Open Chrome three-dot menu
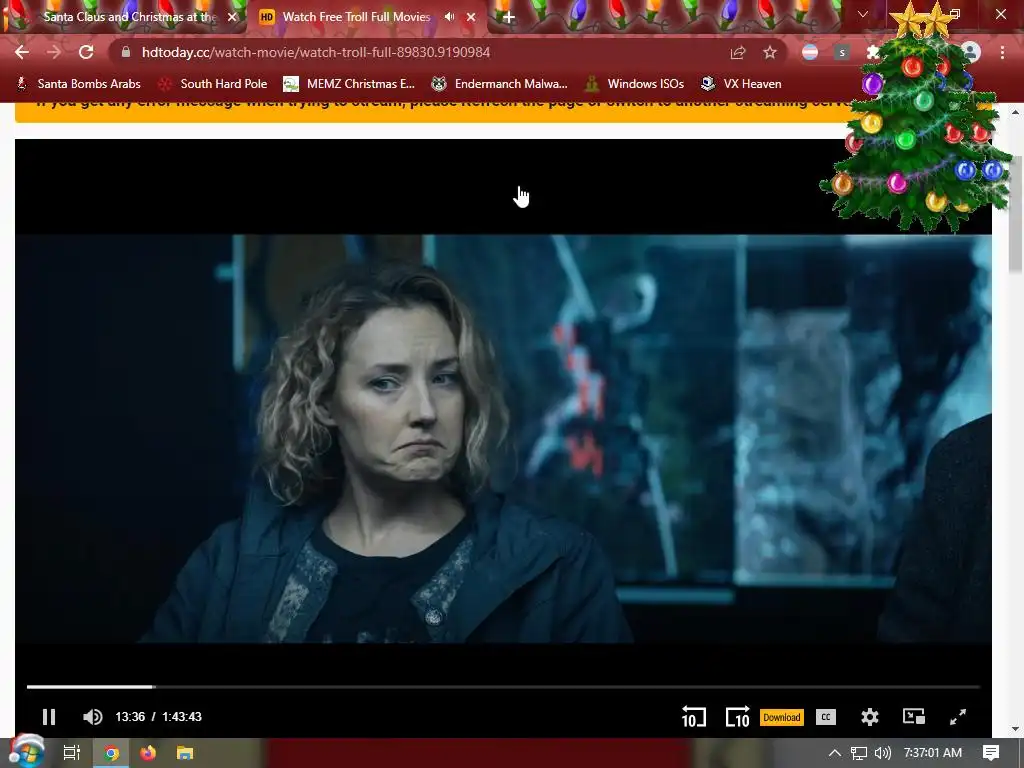Image resolution: width=1024 pixels, height=768 pixels. click(1002, 52)
